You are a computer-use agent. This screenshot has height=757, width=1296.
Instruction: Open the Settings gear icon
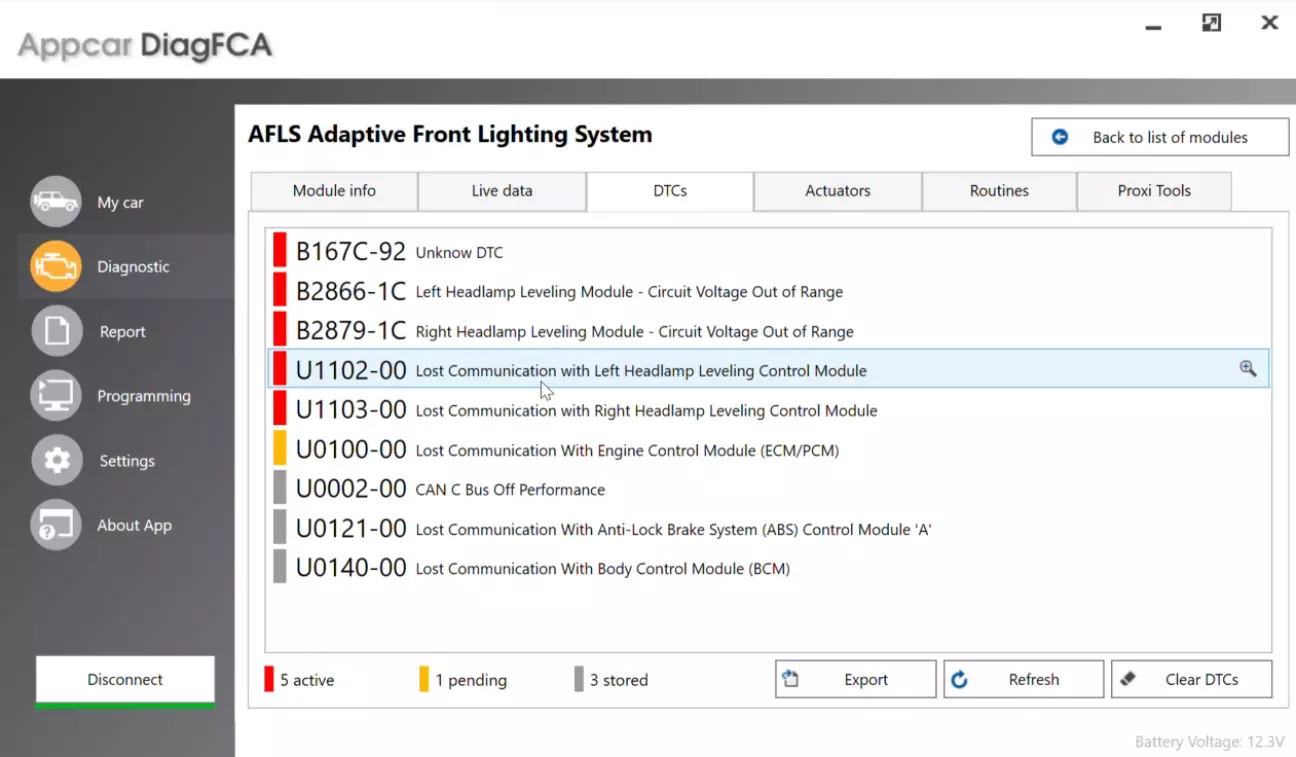pos(56,461)
